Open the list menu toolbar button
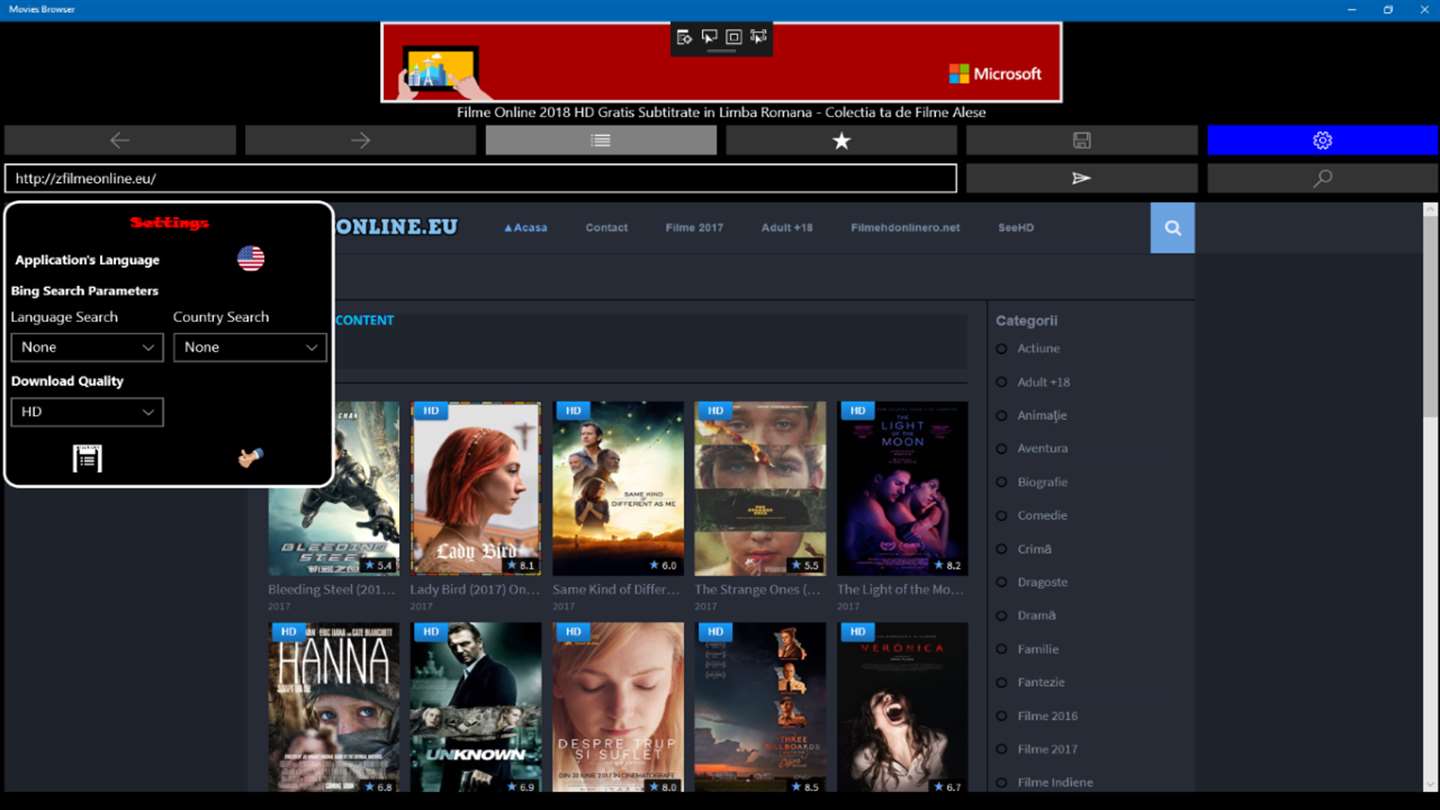Viewport: 1440px width, 810px height. (x=601, y=140)
